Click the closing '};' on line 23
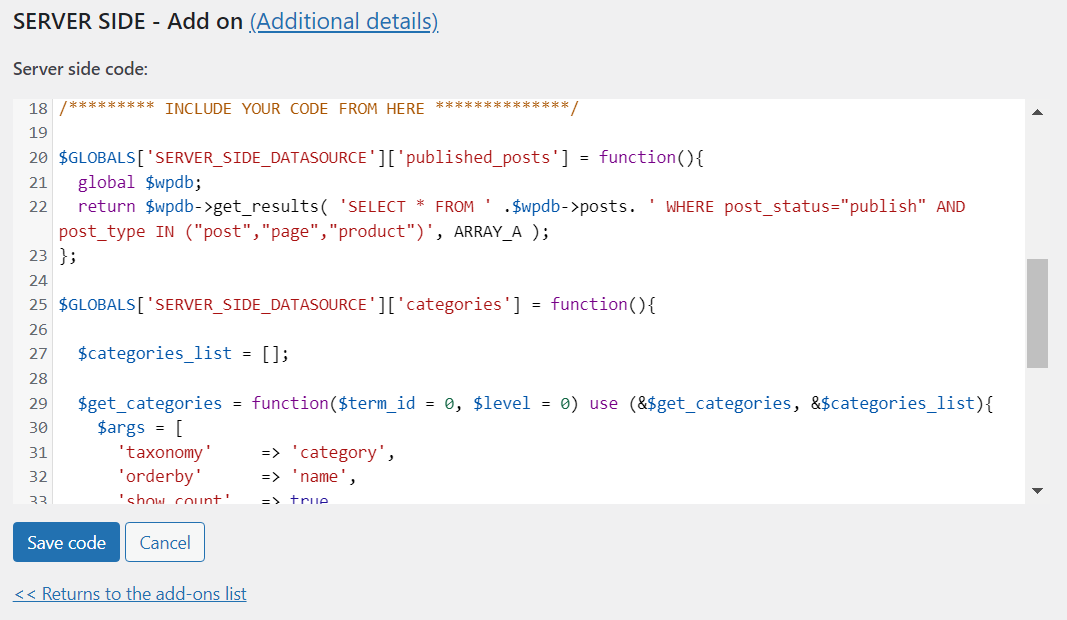This screenshot has width=1067, height=620. [x=68, y=256]
